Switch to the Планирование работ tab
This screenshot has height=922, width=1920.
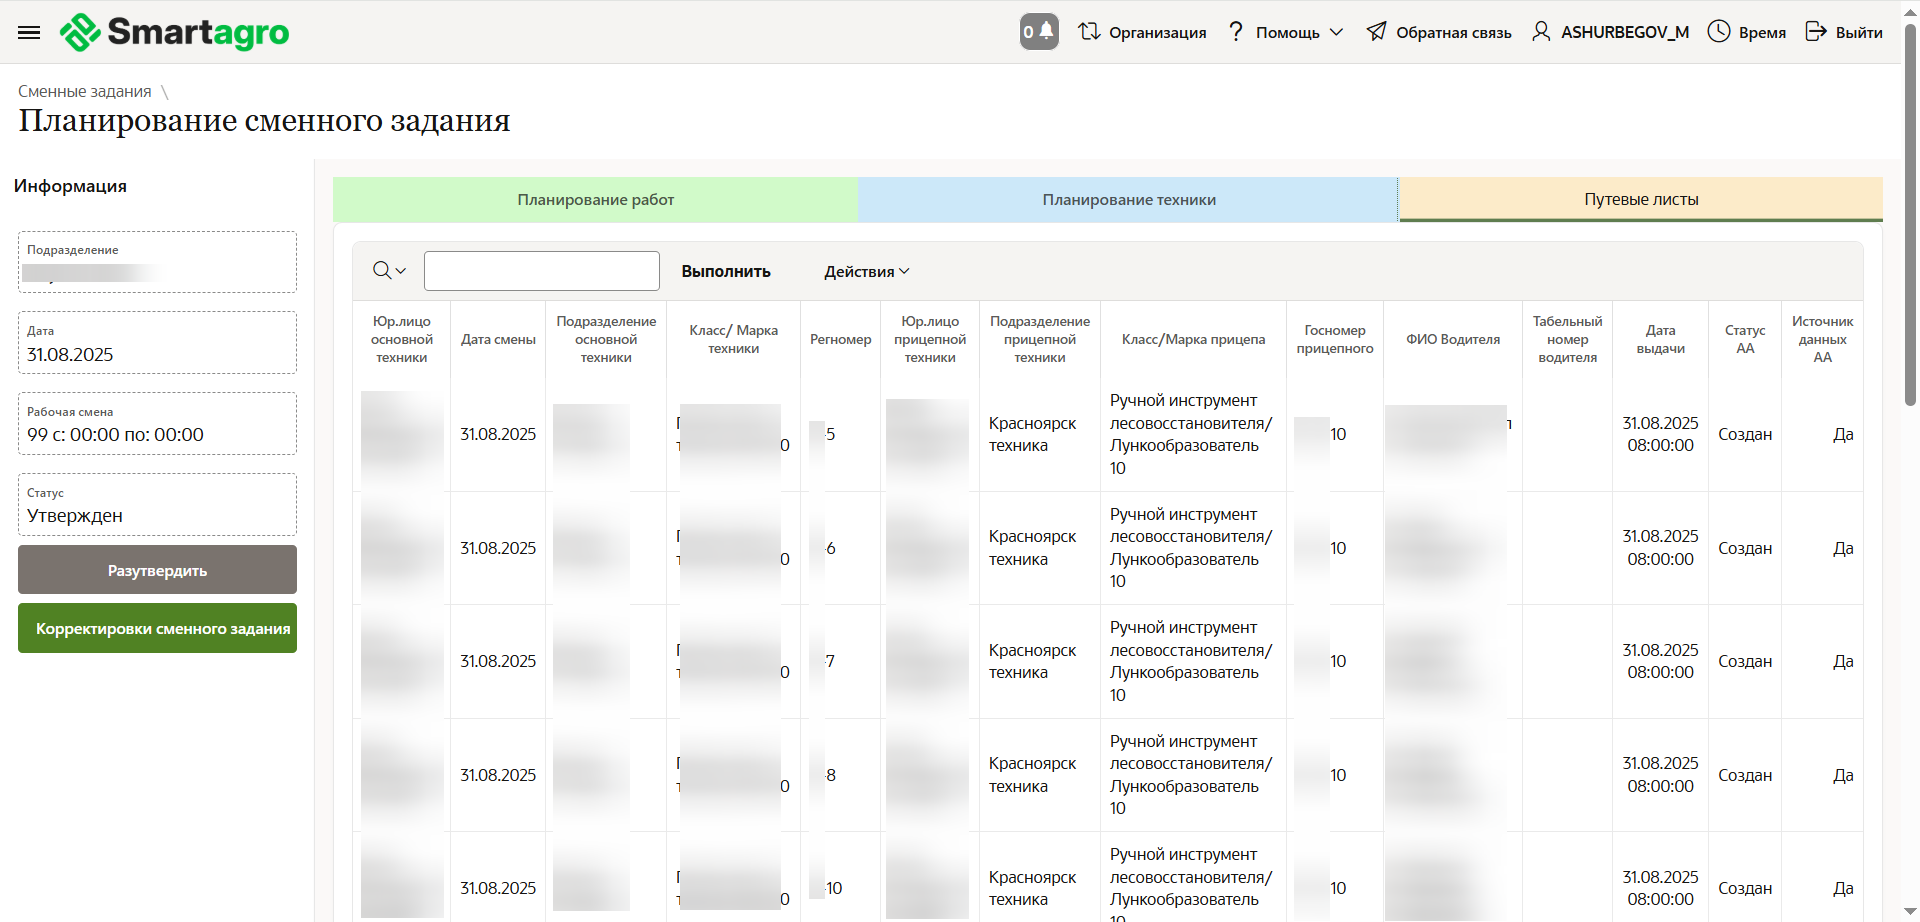pyautogui.click(x=595, y=200)
